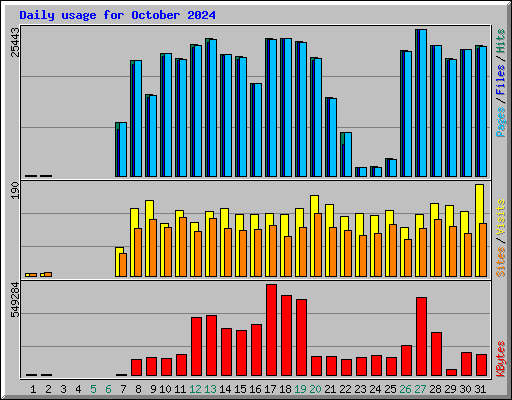This screenshot has height=400, width=512.
Task: Click the day 12 red KBytes bar
Action: coord(196,347)
